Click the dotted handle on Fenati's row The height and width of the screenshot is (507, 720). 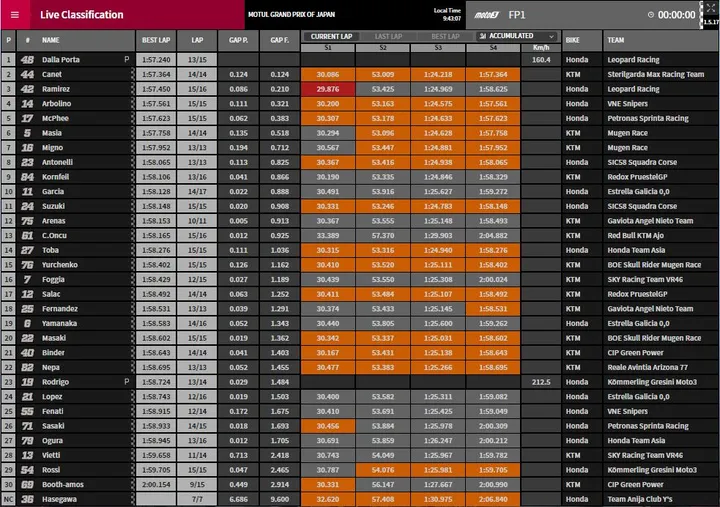(133, 411)
